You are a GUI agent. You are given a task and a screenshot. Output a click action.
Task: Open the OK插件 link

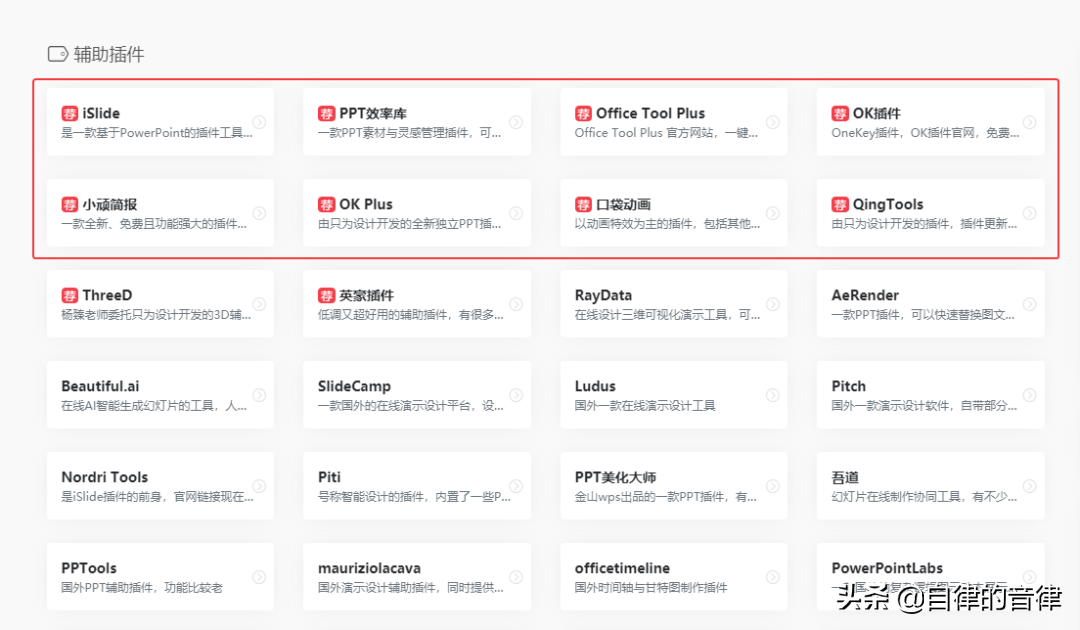[x=931, y=122]
